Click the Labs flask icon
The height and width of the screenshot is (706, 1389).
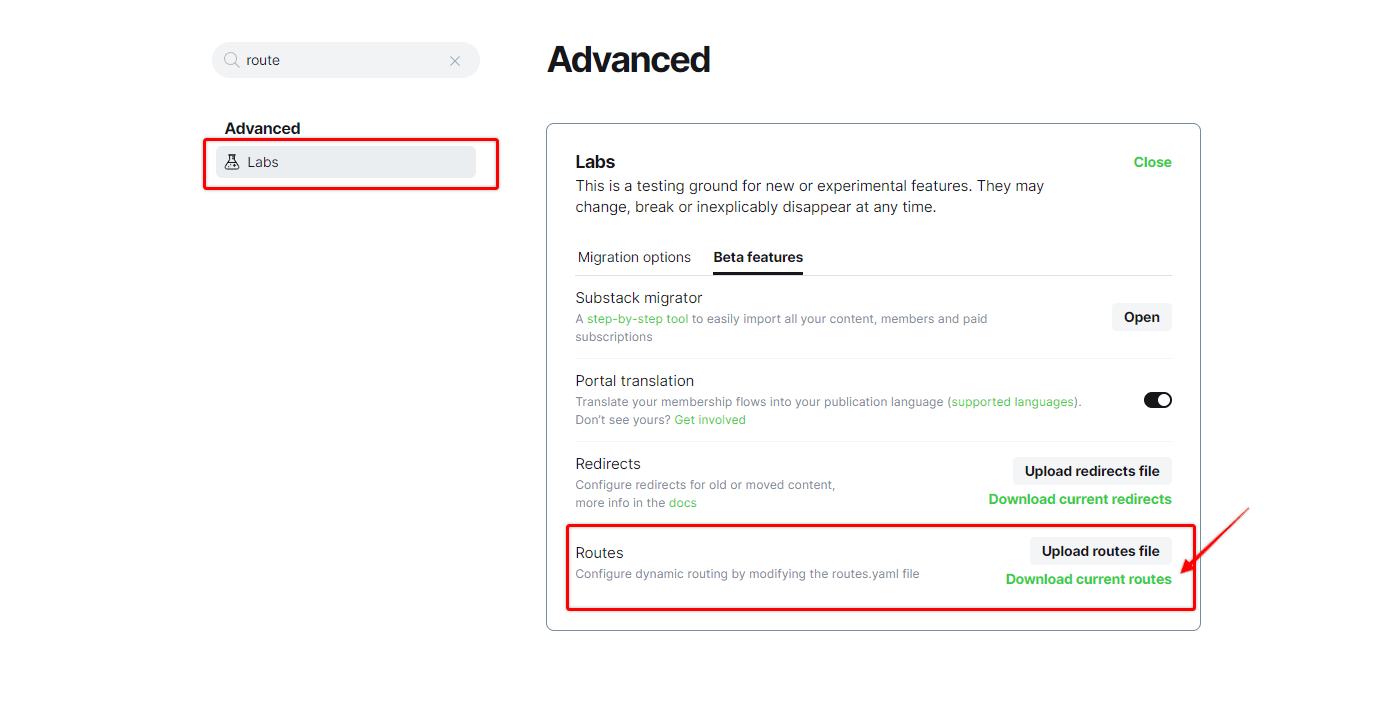(232, 162)
